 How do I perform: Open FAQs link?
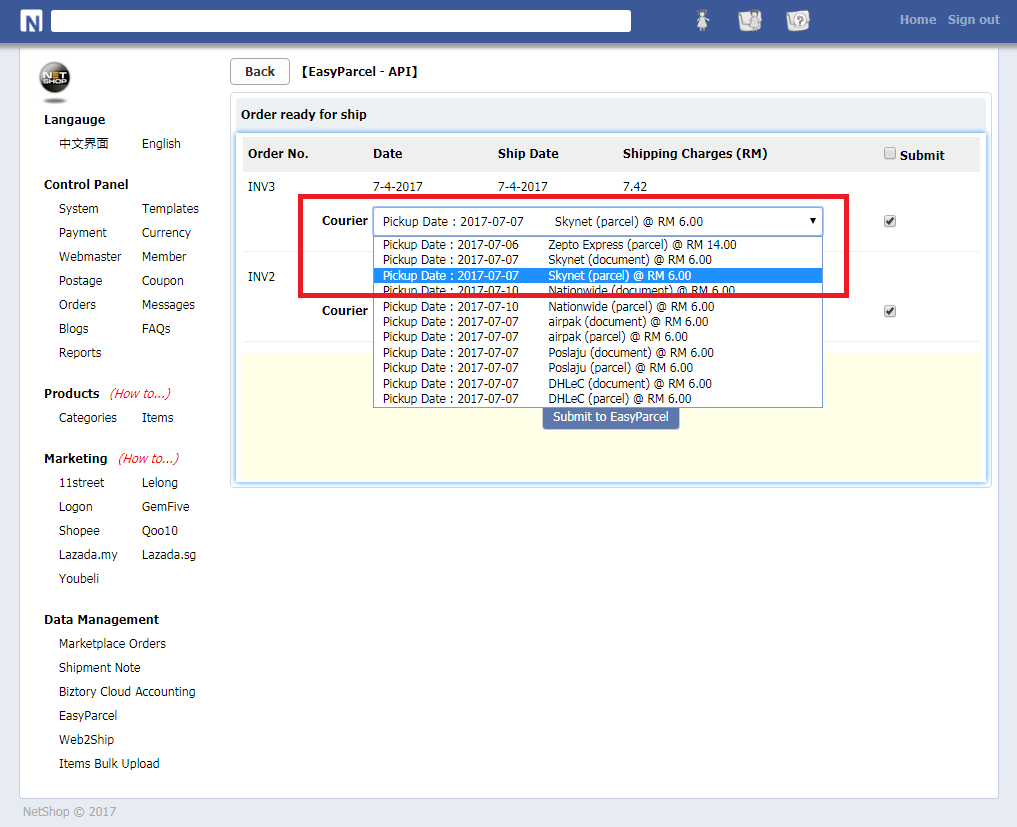coord(156,329)
